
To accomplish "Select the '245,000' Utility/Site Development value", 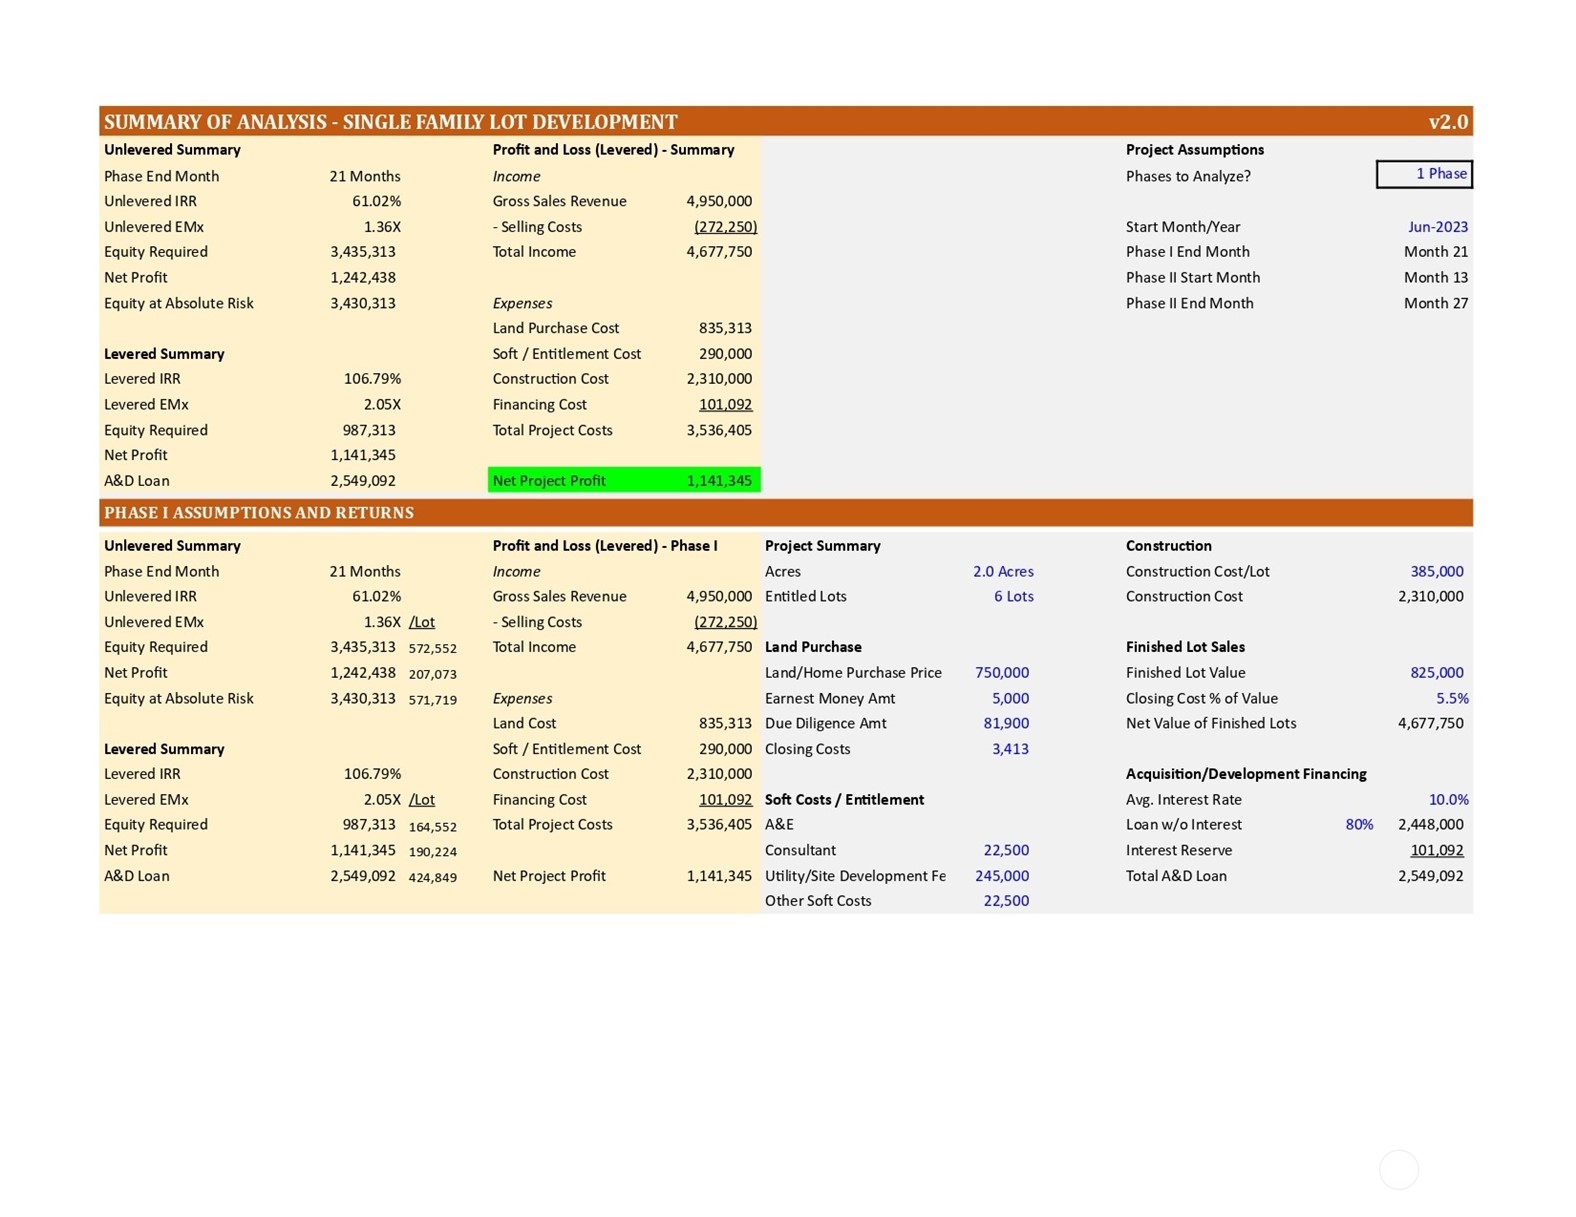I will point(1001,876).
